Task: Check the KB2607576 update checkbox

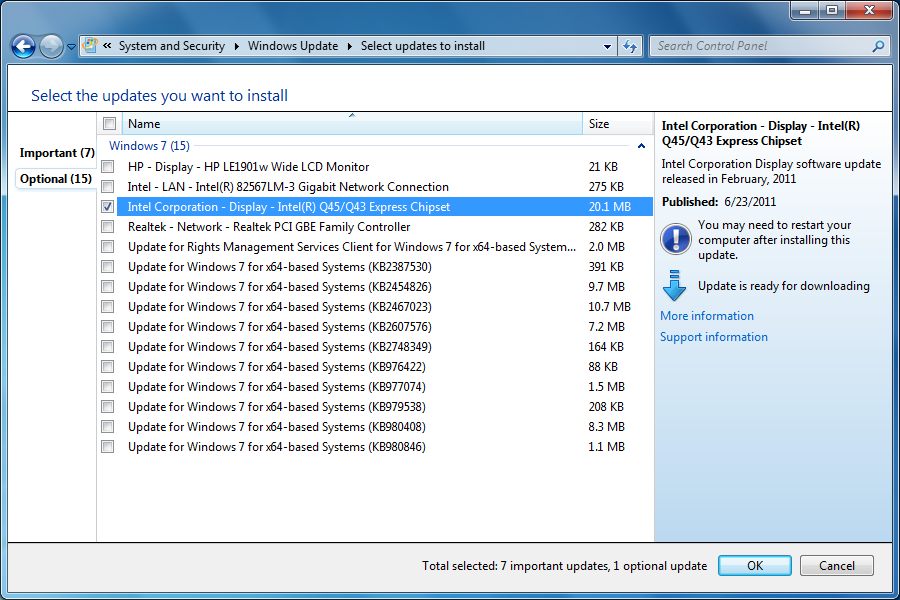Action: coord(107,327)
